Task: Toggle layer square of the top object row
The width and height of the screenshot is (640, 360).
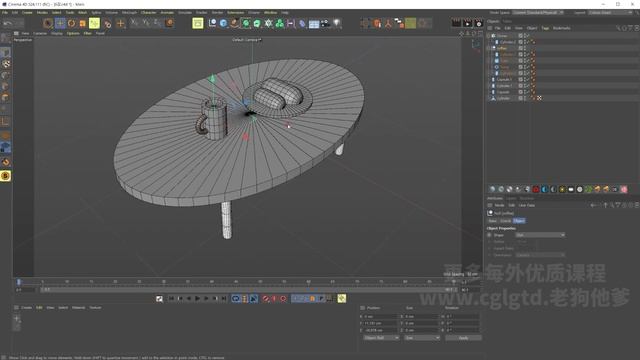Action: tap(520, 36)
